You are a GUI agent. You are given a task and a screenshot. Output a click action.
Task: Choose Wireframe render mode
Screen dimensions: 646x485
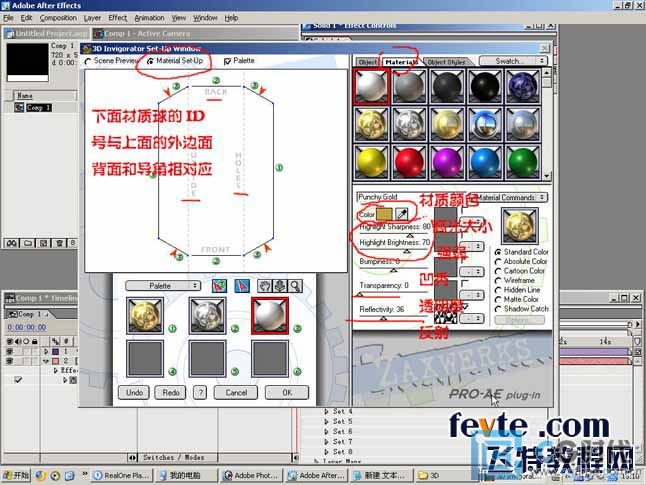[x=498, y=281]
